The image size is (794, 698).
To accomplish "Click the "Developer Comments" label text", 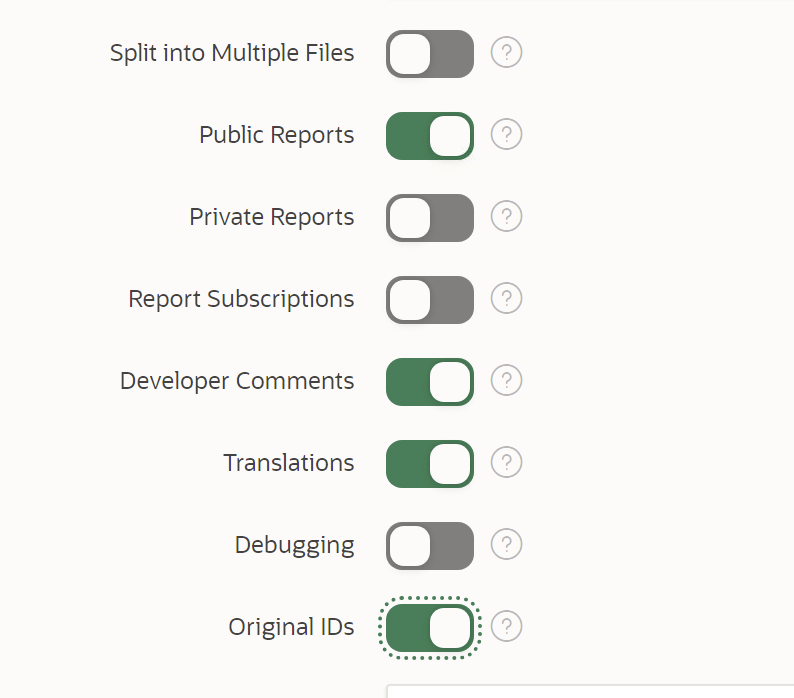I will (237, 381).
